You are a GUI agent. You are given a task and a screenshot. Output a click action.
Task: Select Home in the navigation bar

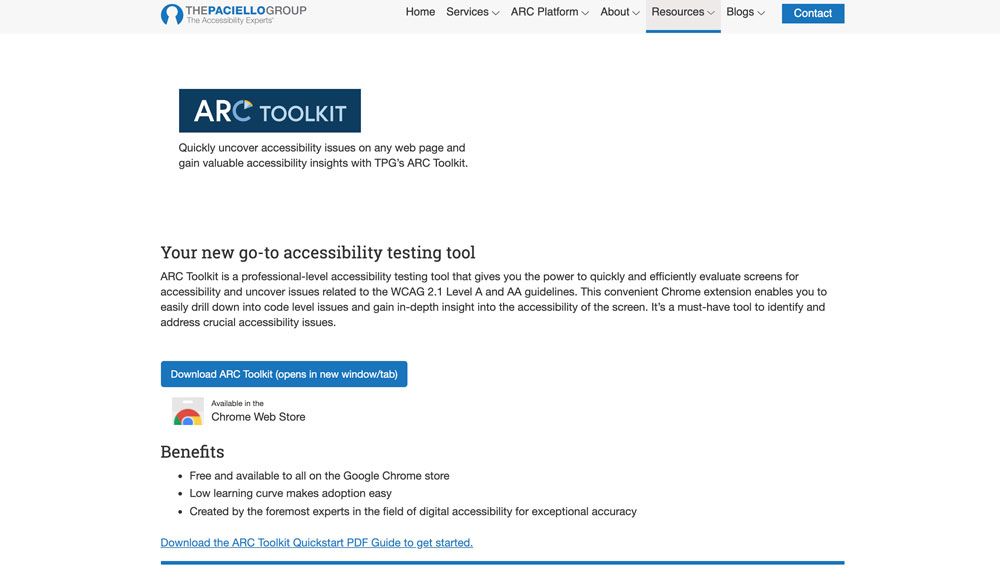click(419, 12)
